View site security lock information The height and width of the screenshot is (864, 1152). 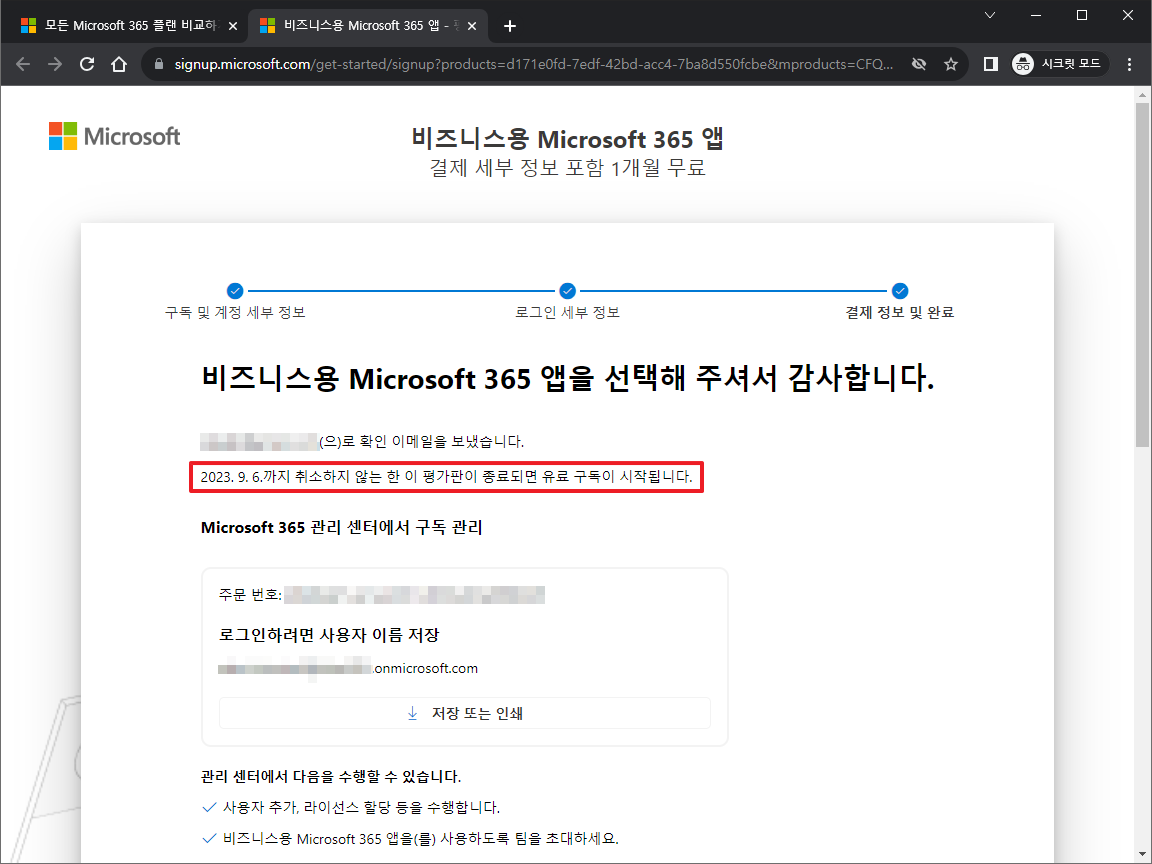pyautogui.click(x=159, y=65)
